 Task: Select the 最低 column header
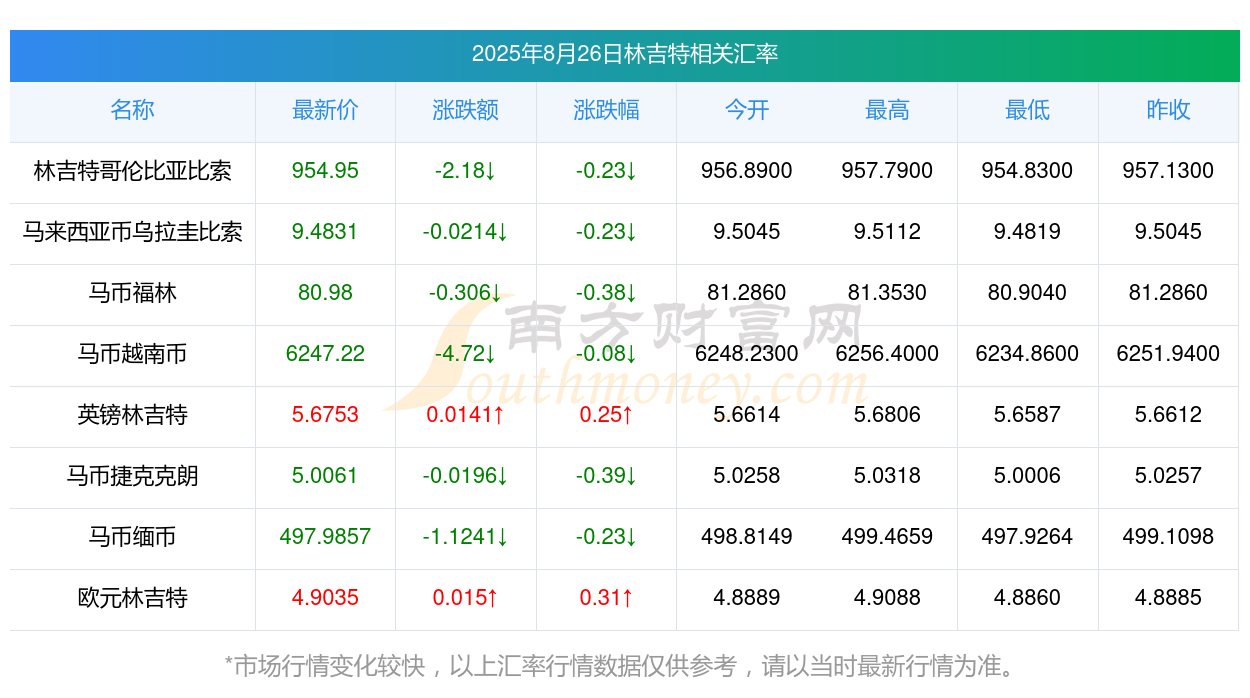tap(1027, 110)
